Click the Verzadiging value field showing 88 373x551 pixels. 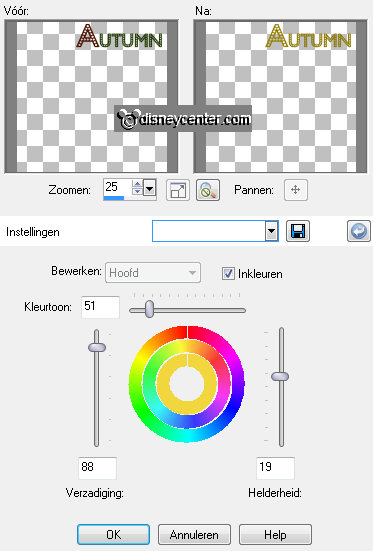coord(97,468)
